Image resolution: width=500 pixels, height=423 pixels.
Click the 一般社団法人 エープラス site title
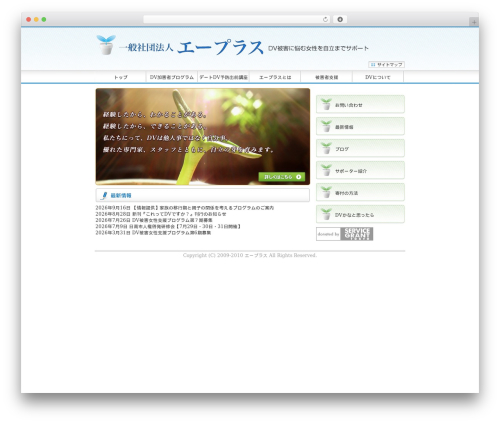click(191, 47)
